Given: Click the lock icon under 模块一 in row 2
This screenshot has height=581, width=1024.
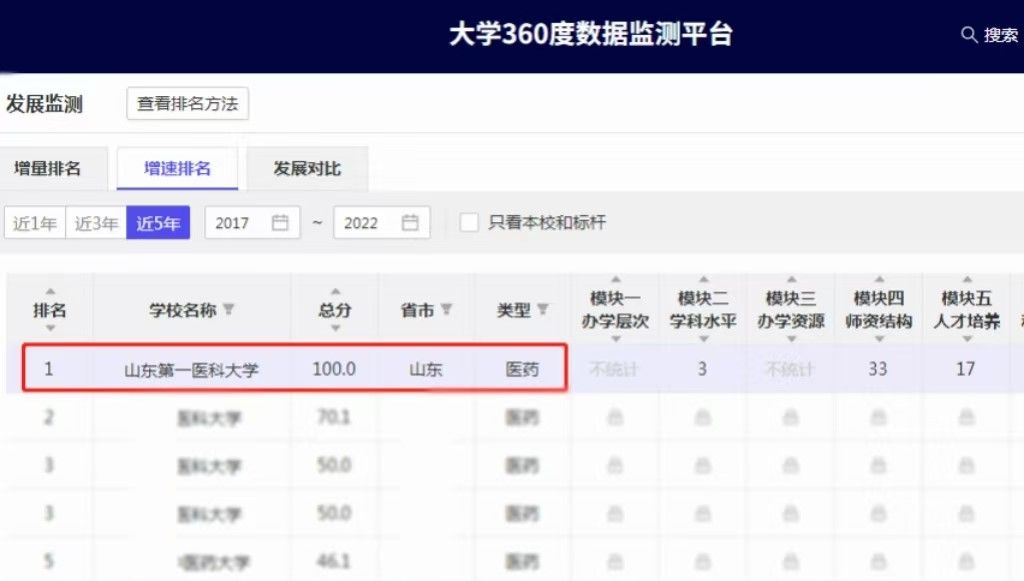Looking at the screenshot, I should tap(615, 417).
